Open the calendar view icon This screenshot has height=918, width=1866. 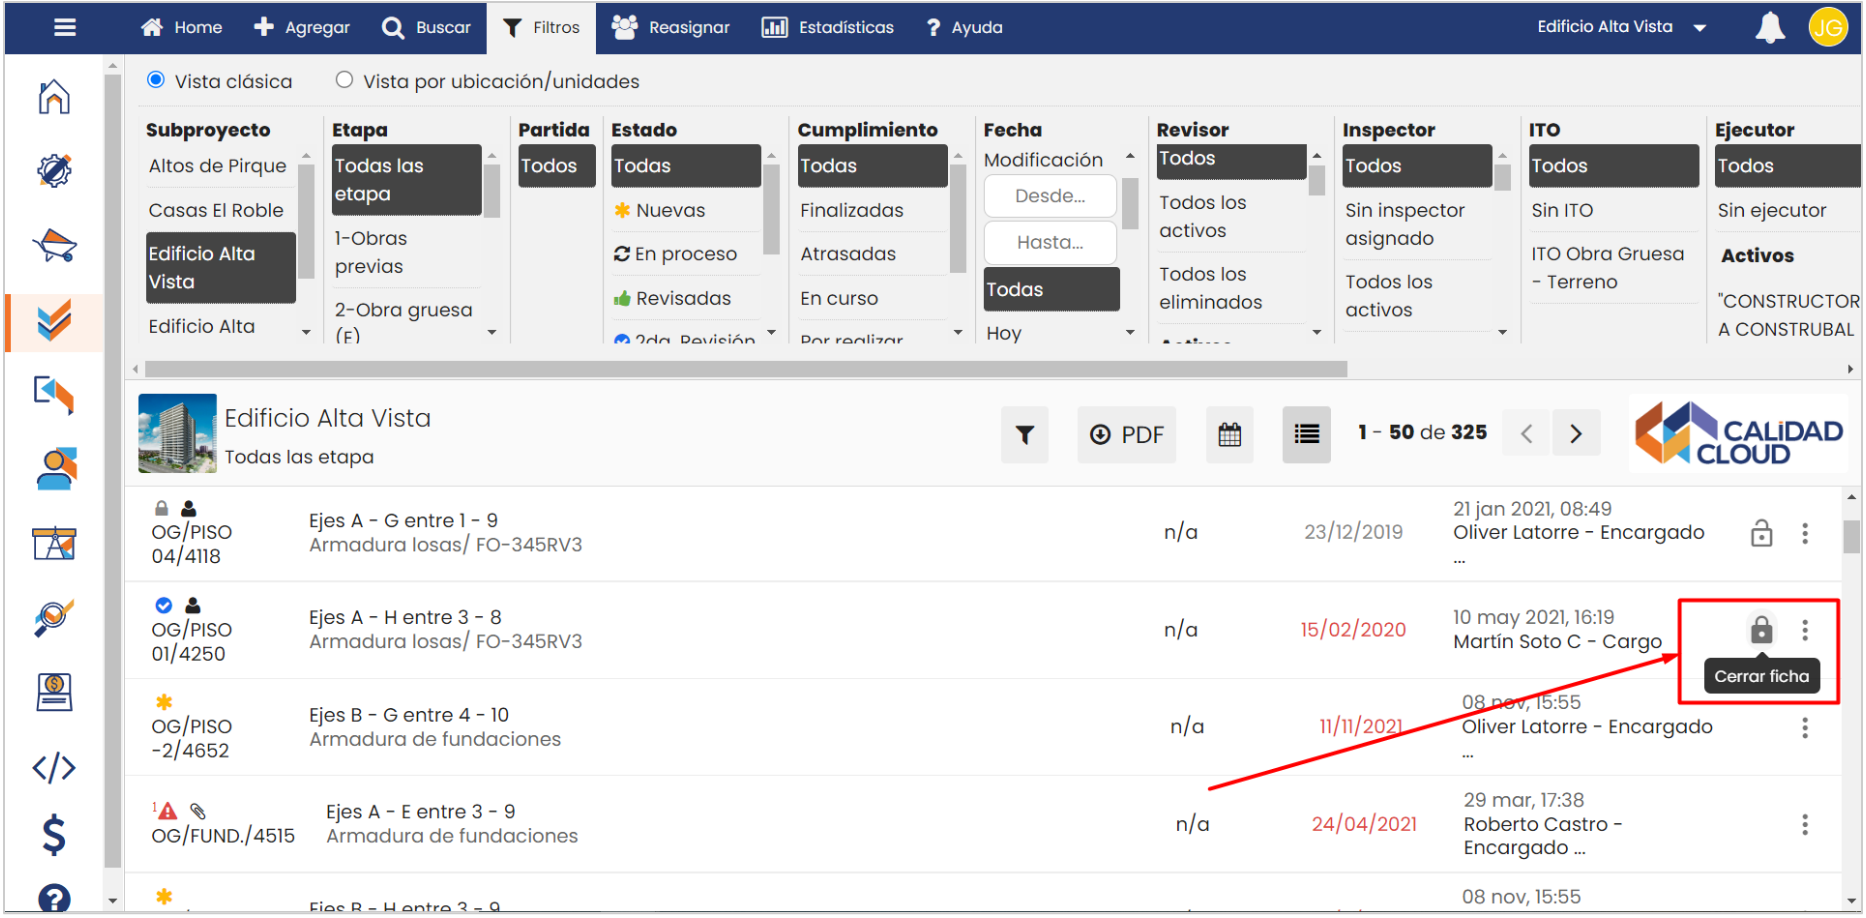(x=1229, y=435)
